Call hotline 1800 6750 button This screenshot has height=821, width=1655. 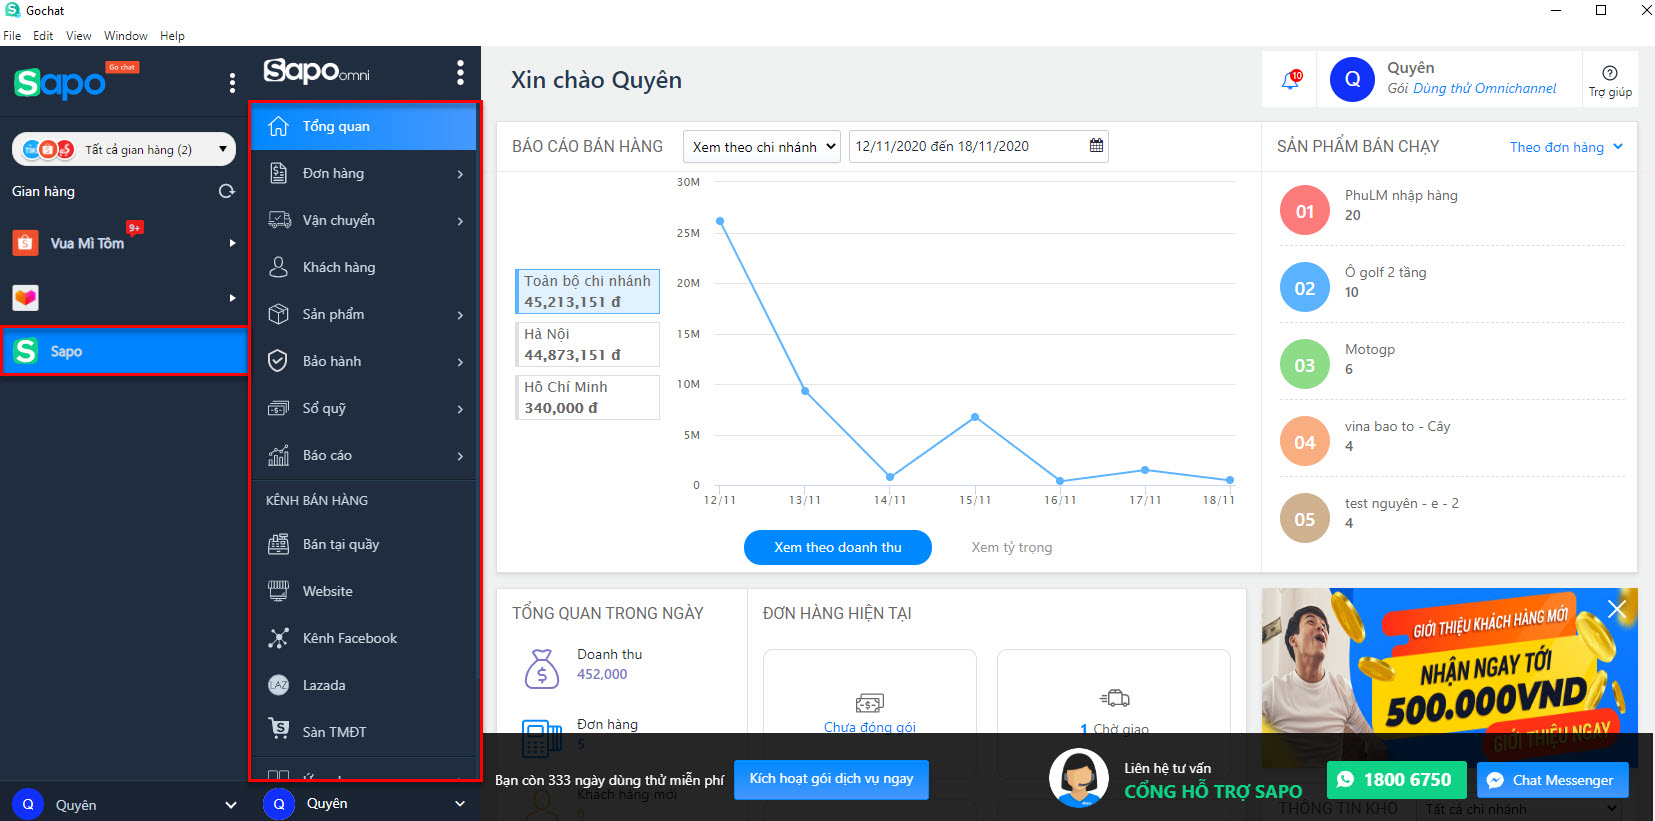(1397, 779)
